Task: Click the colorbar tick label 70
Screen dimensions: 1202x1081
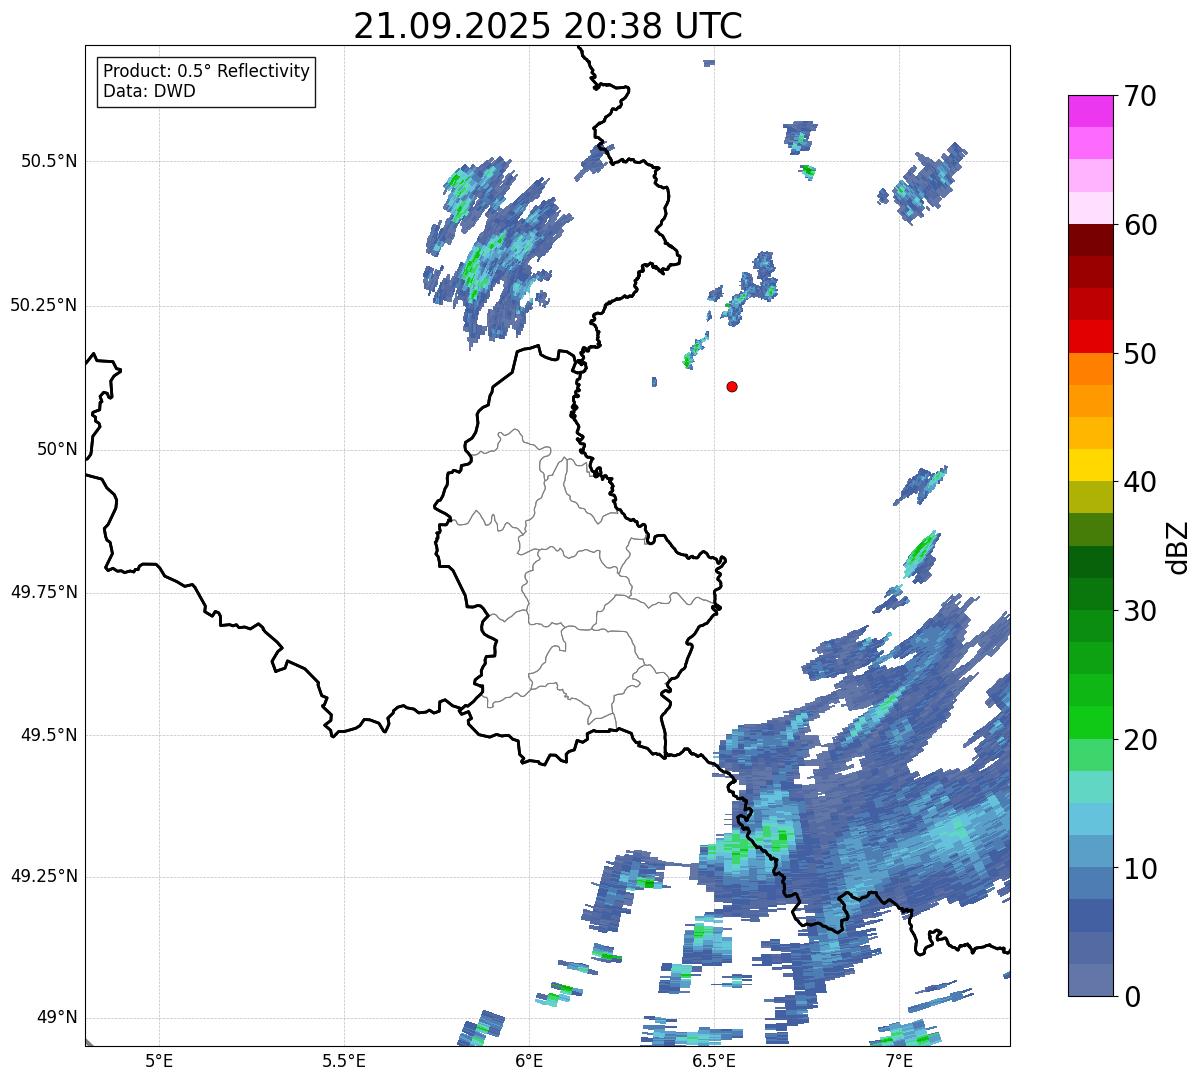Action: (x=1140, y=96)
